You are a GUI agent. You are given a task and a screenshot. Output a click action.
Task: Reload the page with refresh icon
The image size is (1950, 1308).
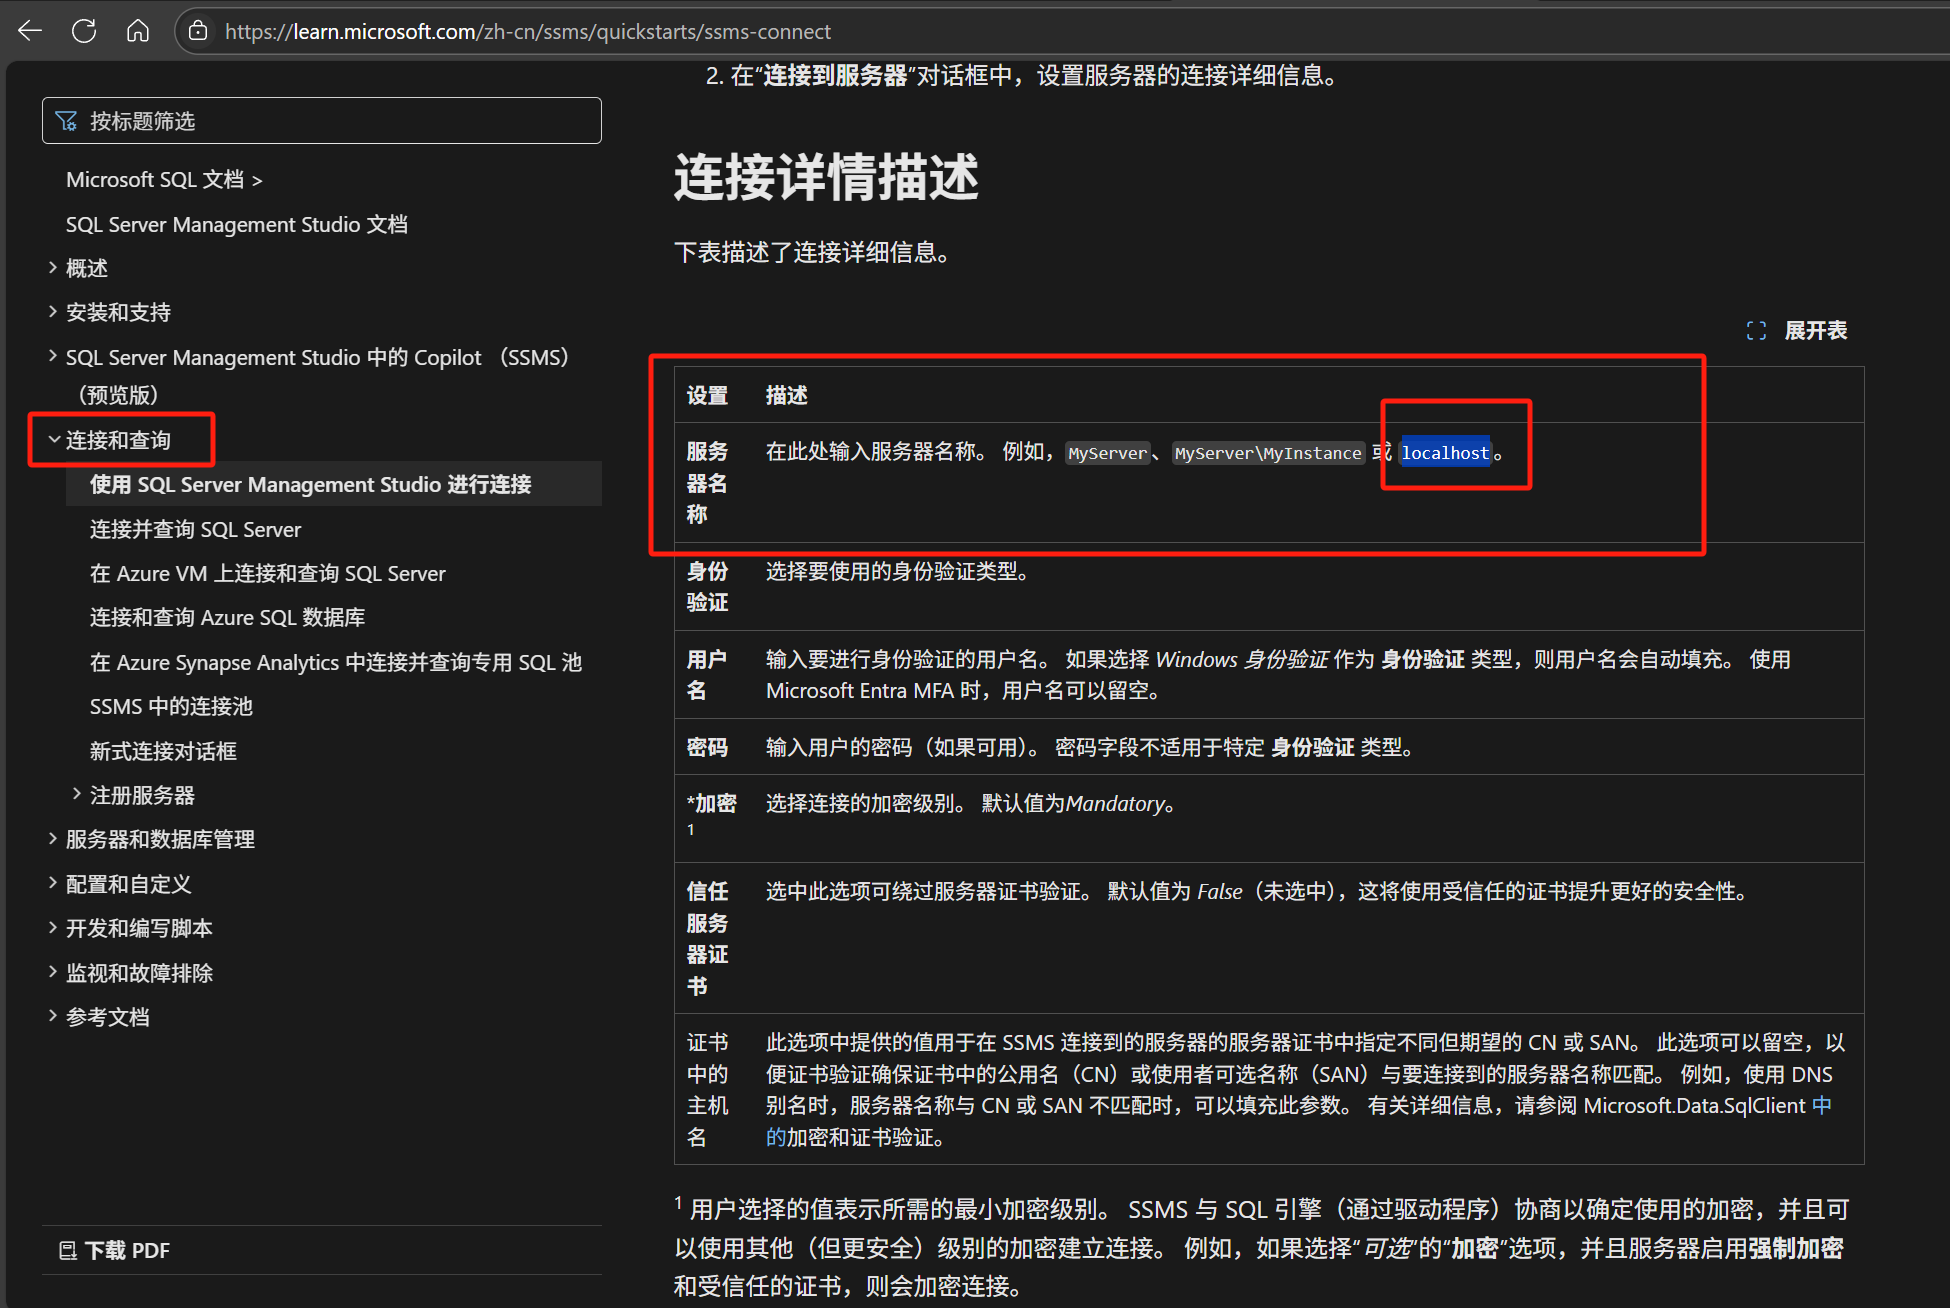point(84,31)
